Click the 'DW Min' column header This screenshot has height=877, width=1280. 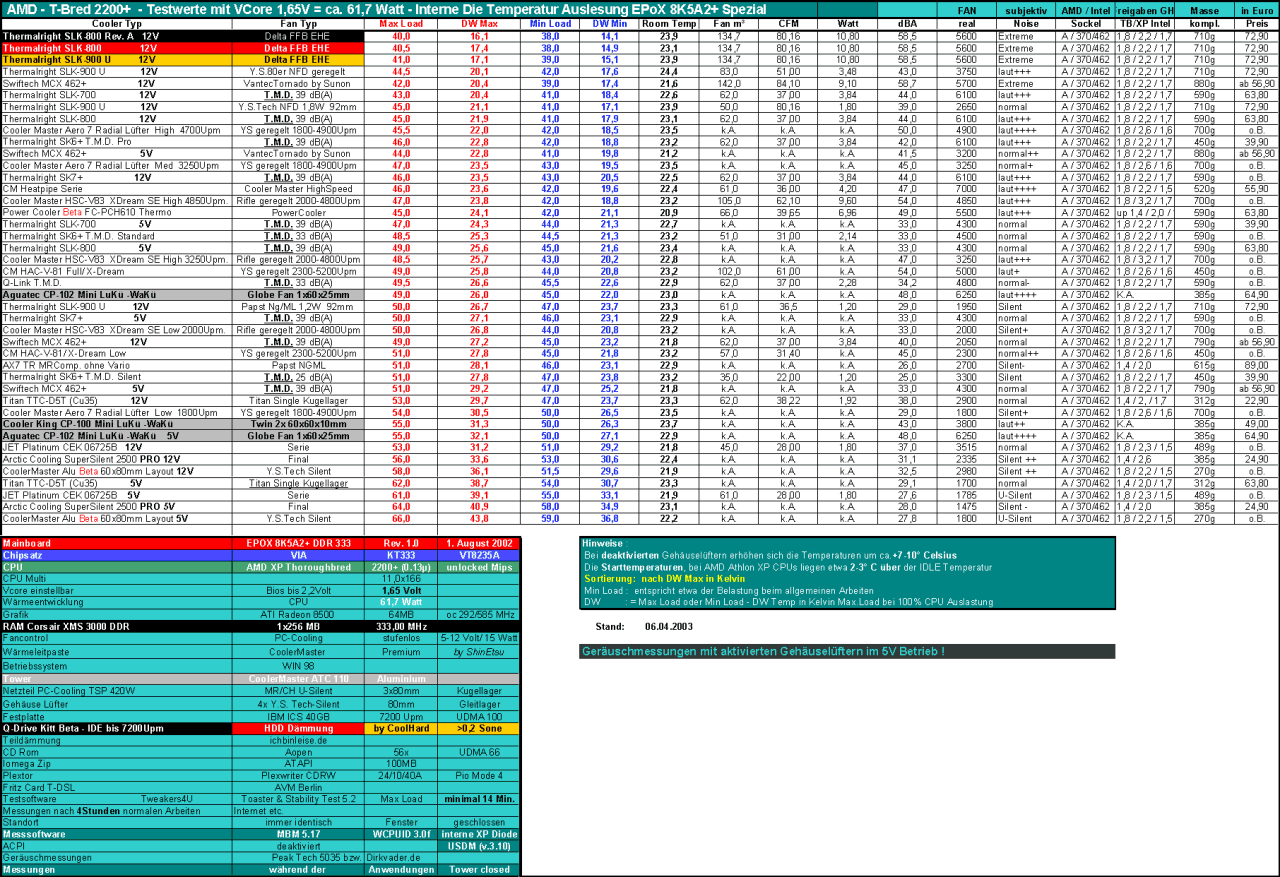(x=610, y=23)
